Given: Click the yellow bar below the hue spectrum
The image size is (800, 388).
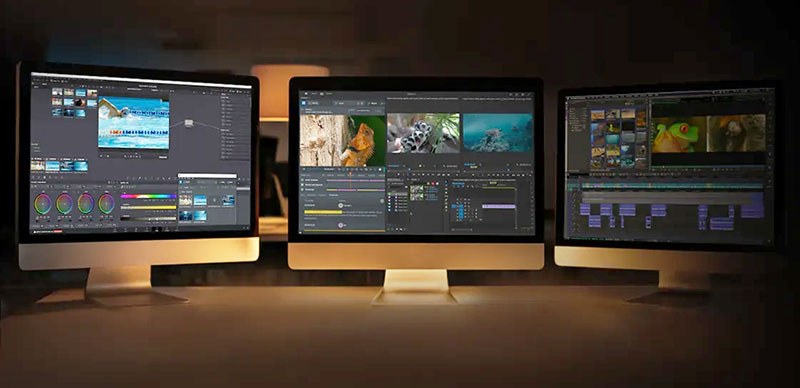Looking at the screenshot, I should coord(148,207).
